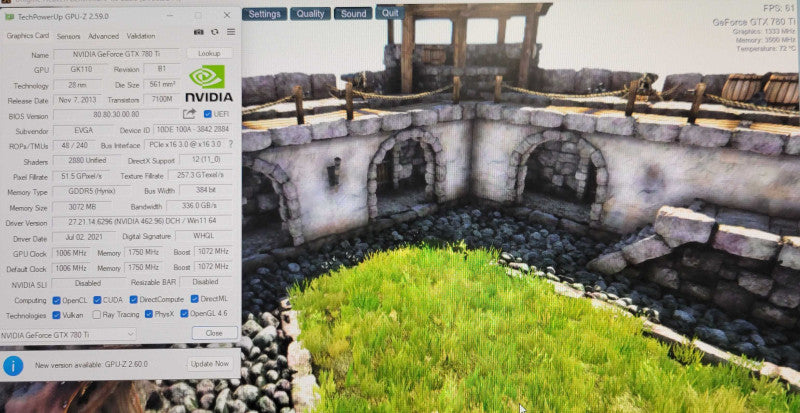This screenshot has height=413, width=800.
Task: Toggle the CUDA checkbox
Action: click(97, 300)
